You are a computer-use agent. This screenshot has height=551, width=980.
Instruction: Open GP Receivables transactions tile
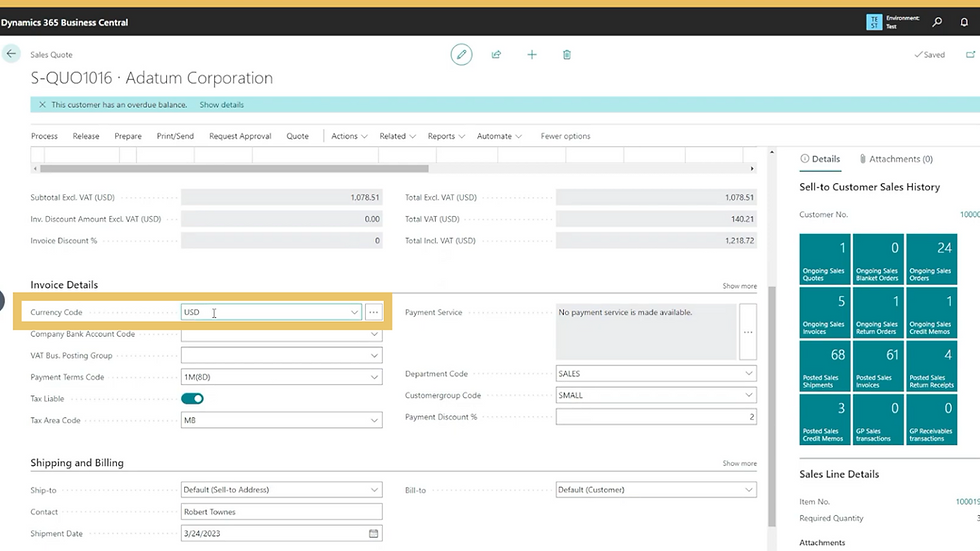coord(931,419)
